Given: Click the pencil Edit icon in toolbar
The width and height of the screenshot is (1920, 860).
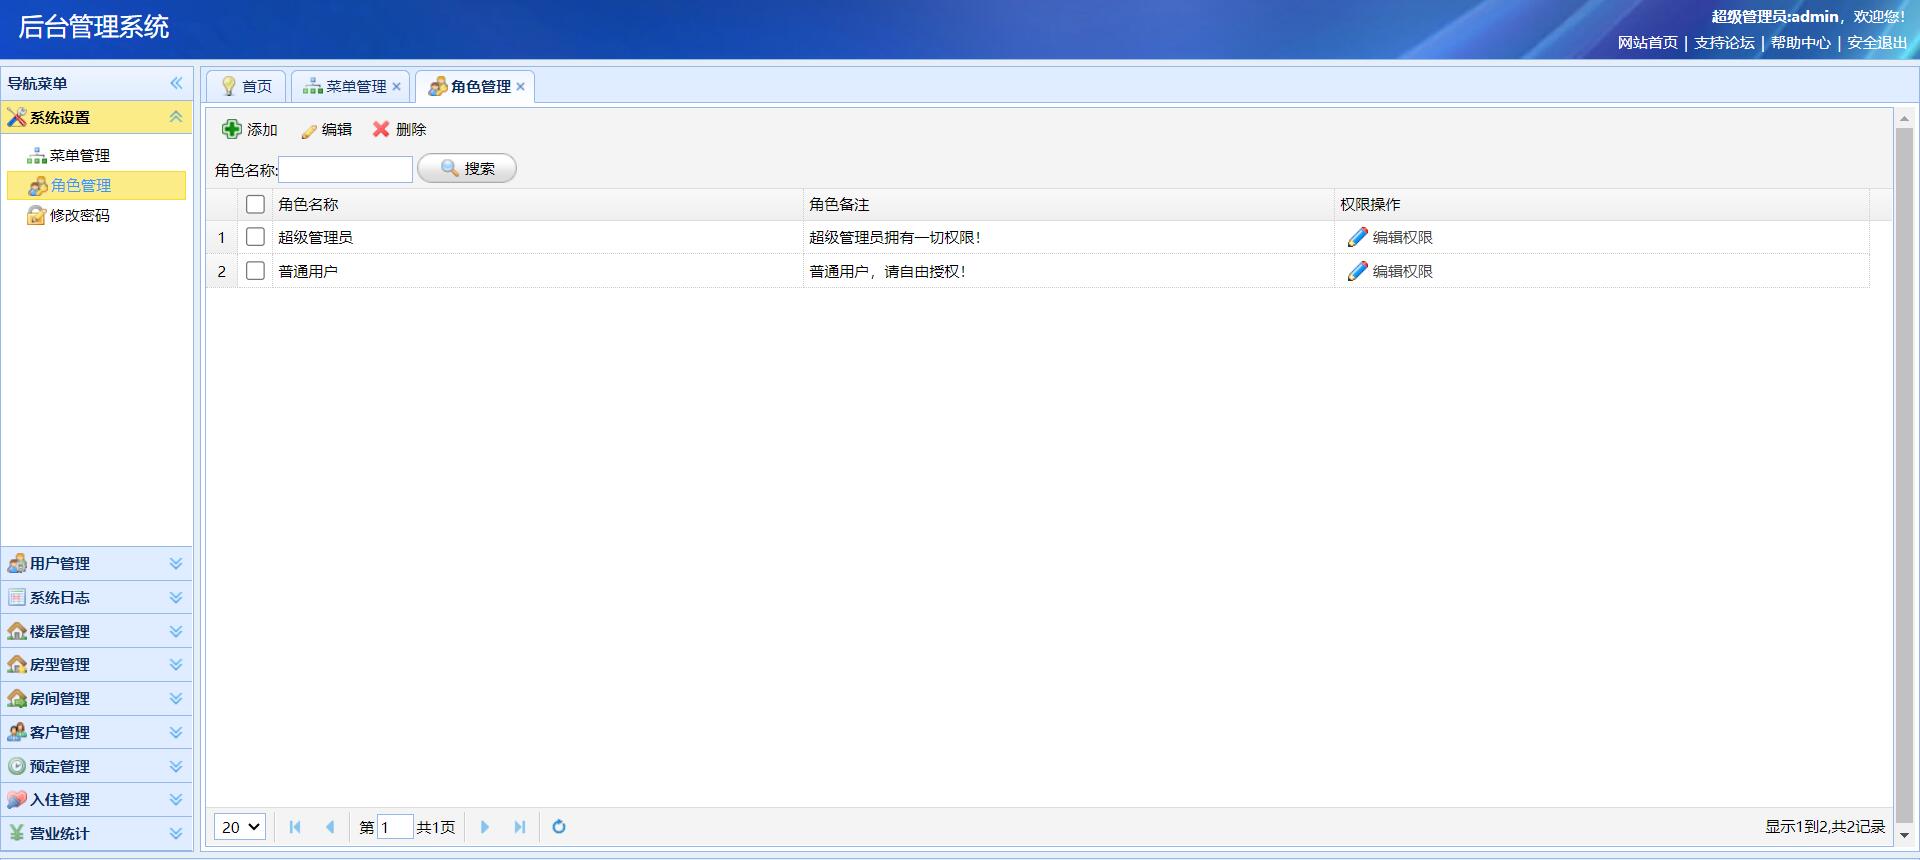Looking at the screenshot, I should (309, 130).
